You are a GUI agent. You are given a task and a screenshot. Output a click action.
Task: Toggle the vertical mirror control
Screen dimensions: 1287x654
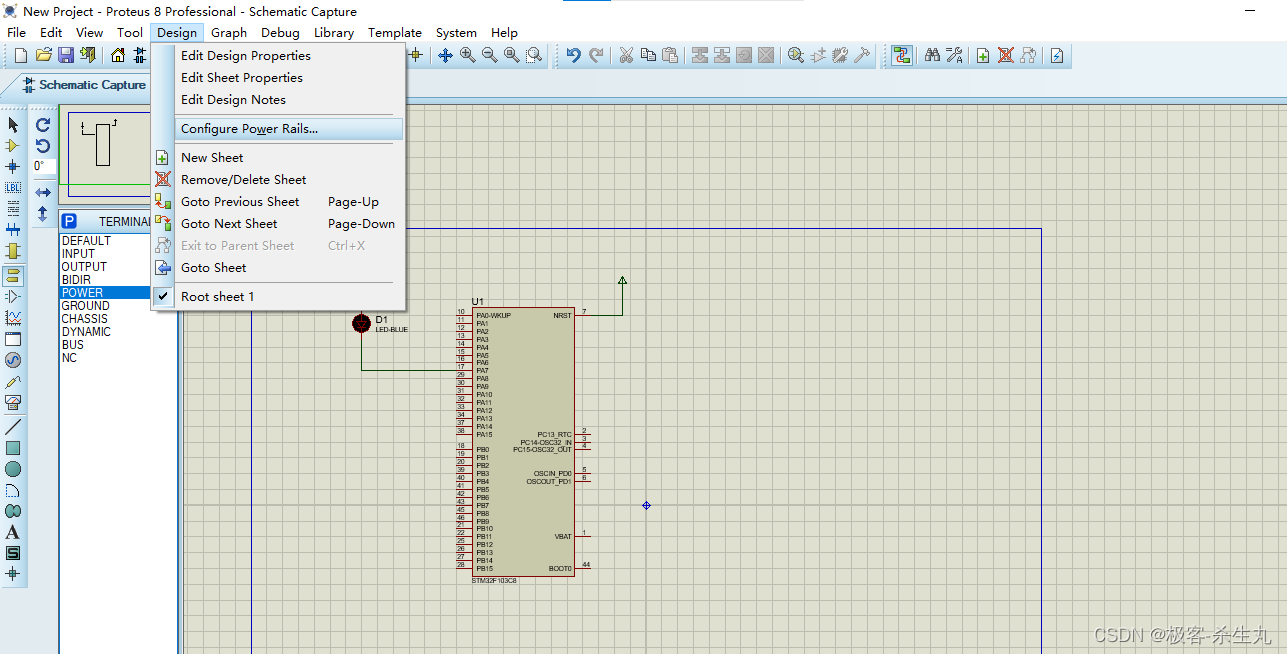coord(42,209)
